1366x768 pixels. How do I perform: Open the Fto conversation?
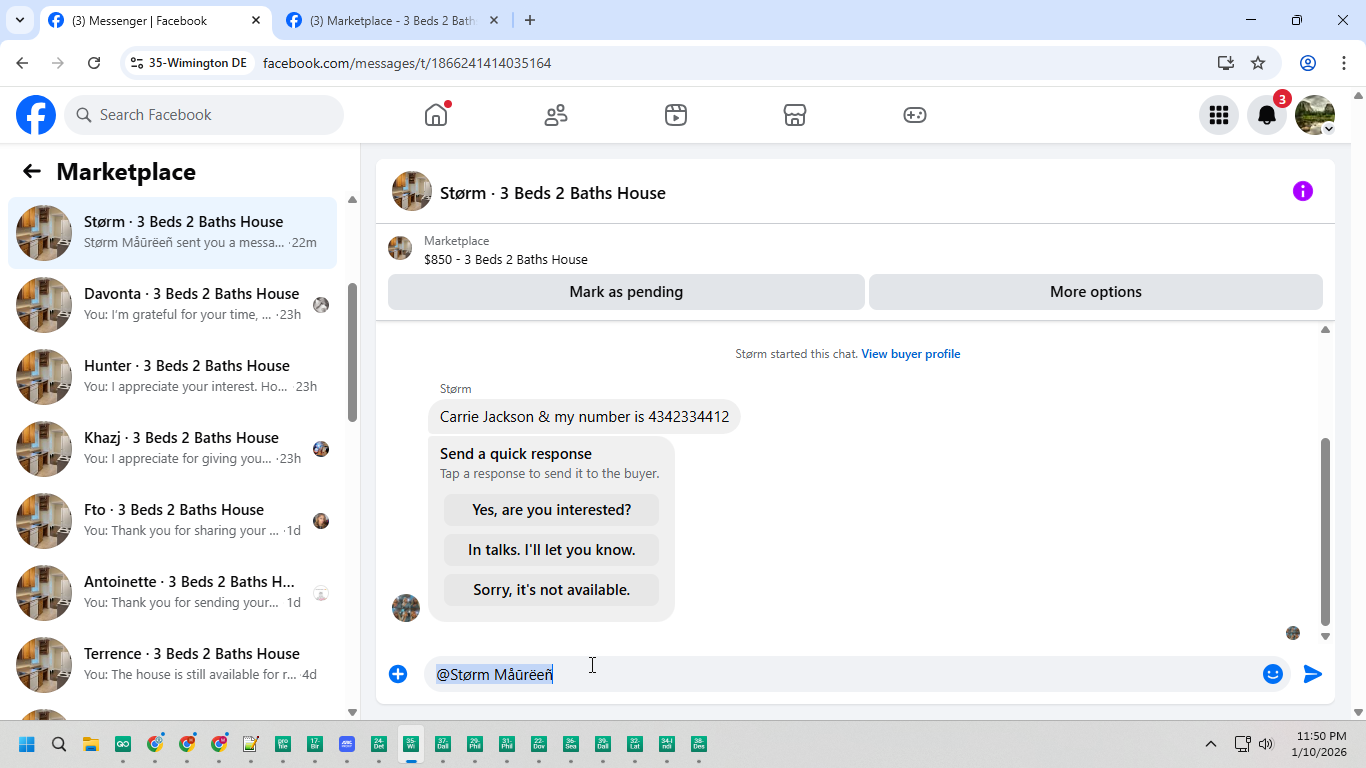pos(173,521)
